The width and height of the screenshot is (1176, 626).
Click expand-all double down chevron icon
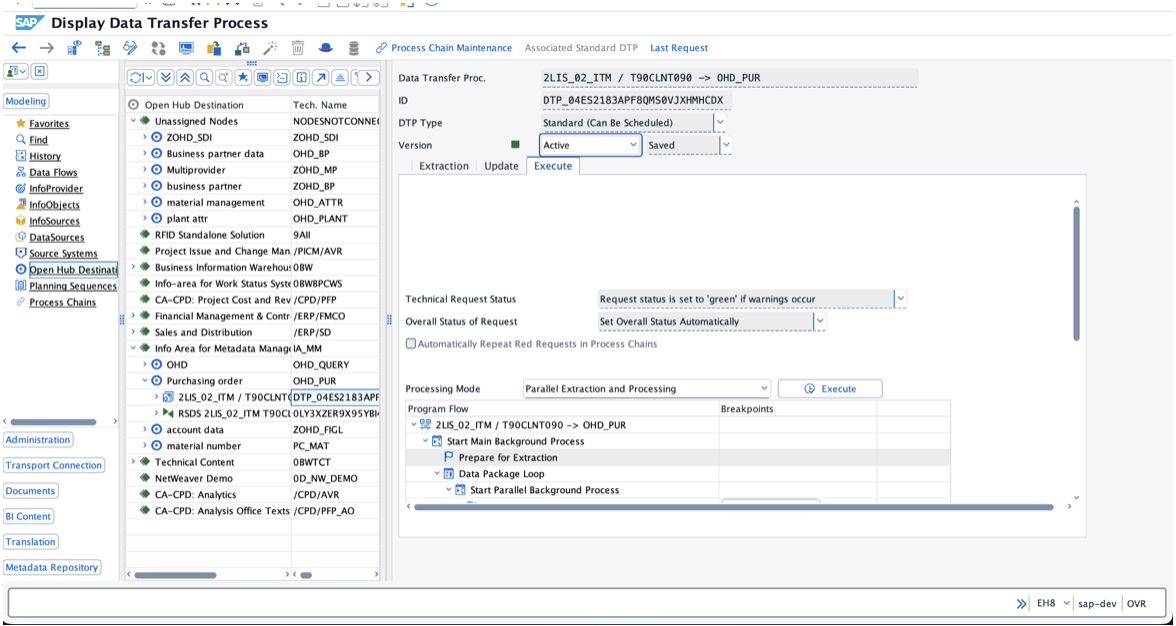[x=165, y=77]
